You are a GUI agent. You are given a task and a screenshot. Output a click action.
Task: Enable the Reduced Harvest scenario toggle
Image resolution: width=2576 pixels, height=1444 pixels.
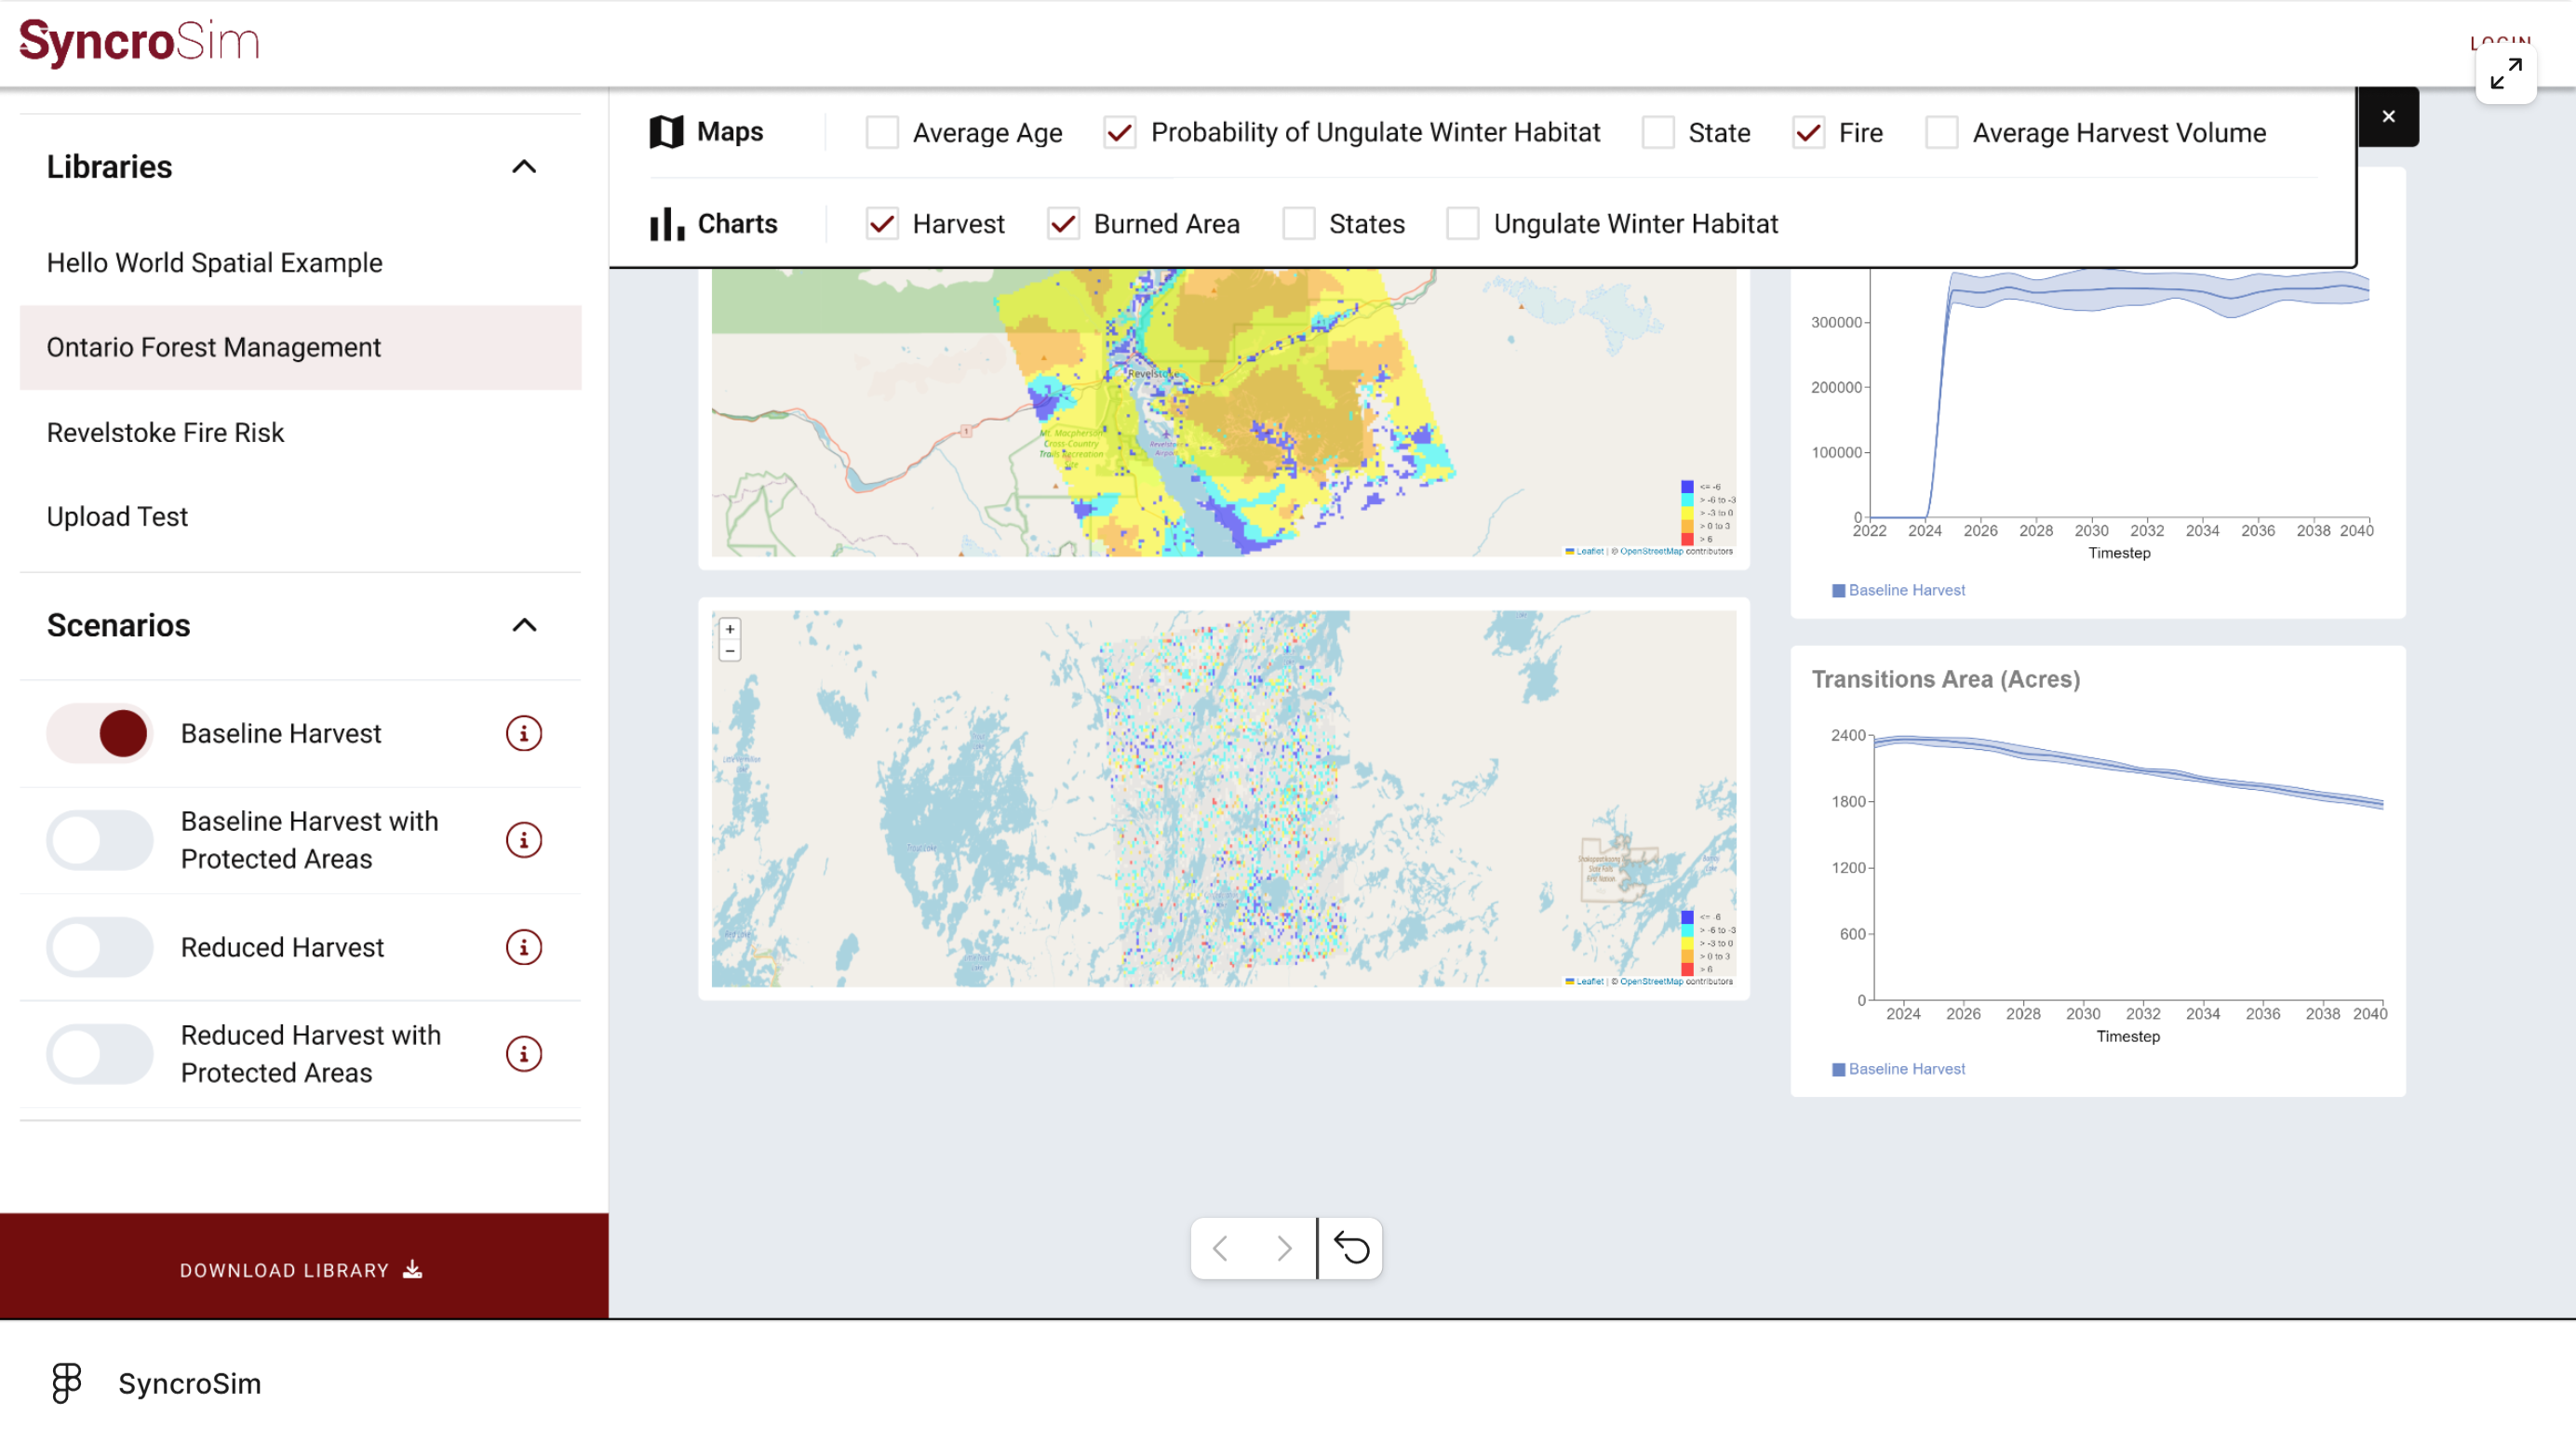tap(100, 946)
